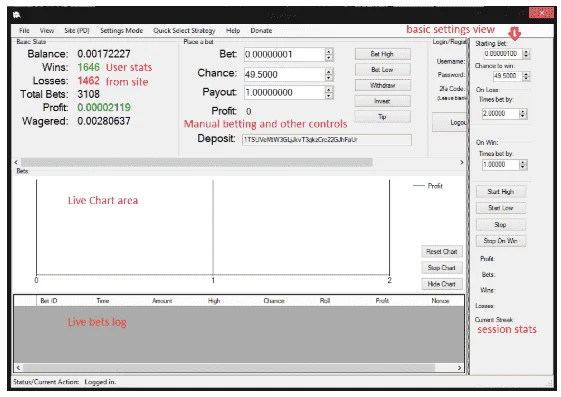This screenshot has height=397, width=561.
Task: Click the Roll column header
Action: (x=325, y=301)
